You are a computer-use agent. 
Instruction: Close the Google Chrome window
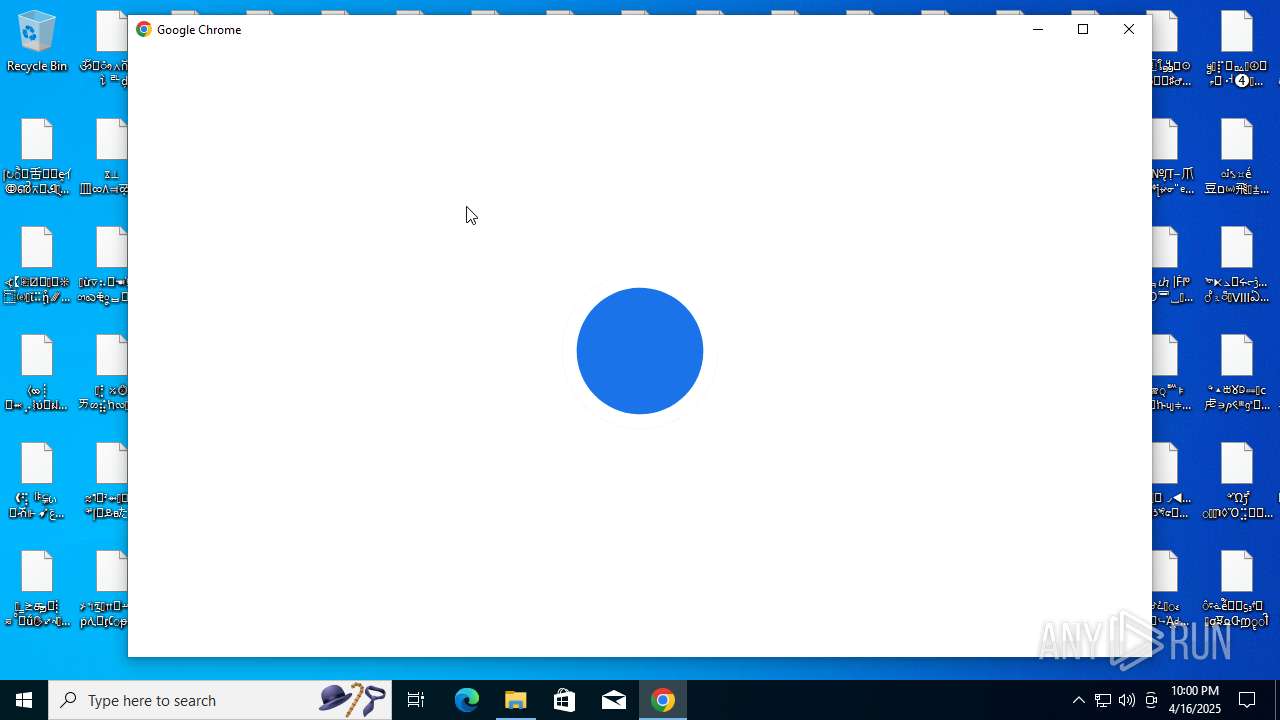pyautogui.click(x=1129, y=29)
